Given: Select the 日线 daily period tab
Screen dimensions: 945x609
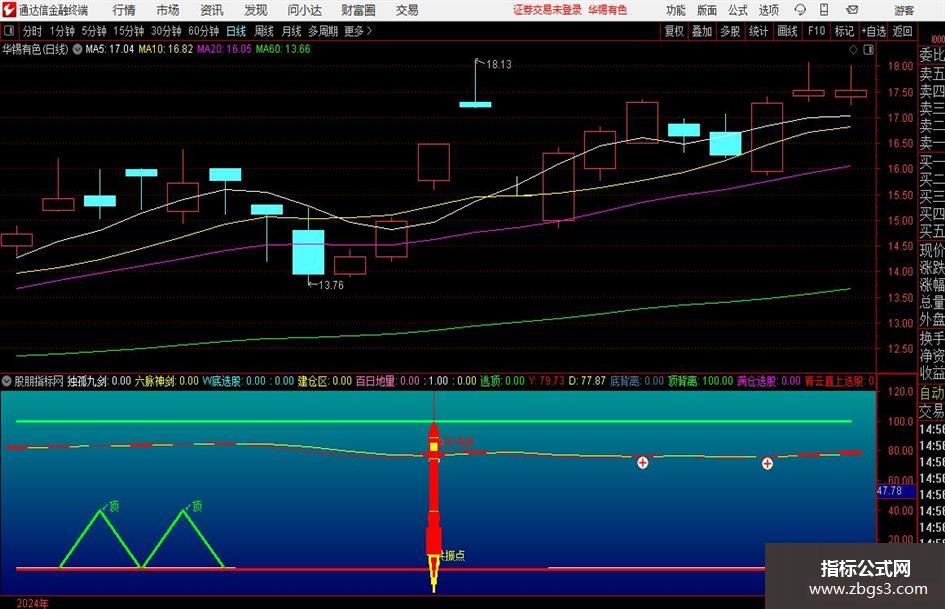Looking at the screenshot, I should click(236, 31).
